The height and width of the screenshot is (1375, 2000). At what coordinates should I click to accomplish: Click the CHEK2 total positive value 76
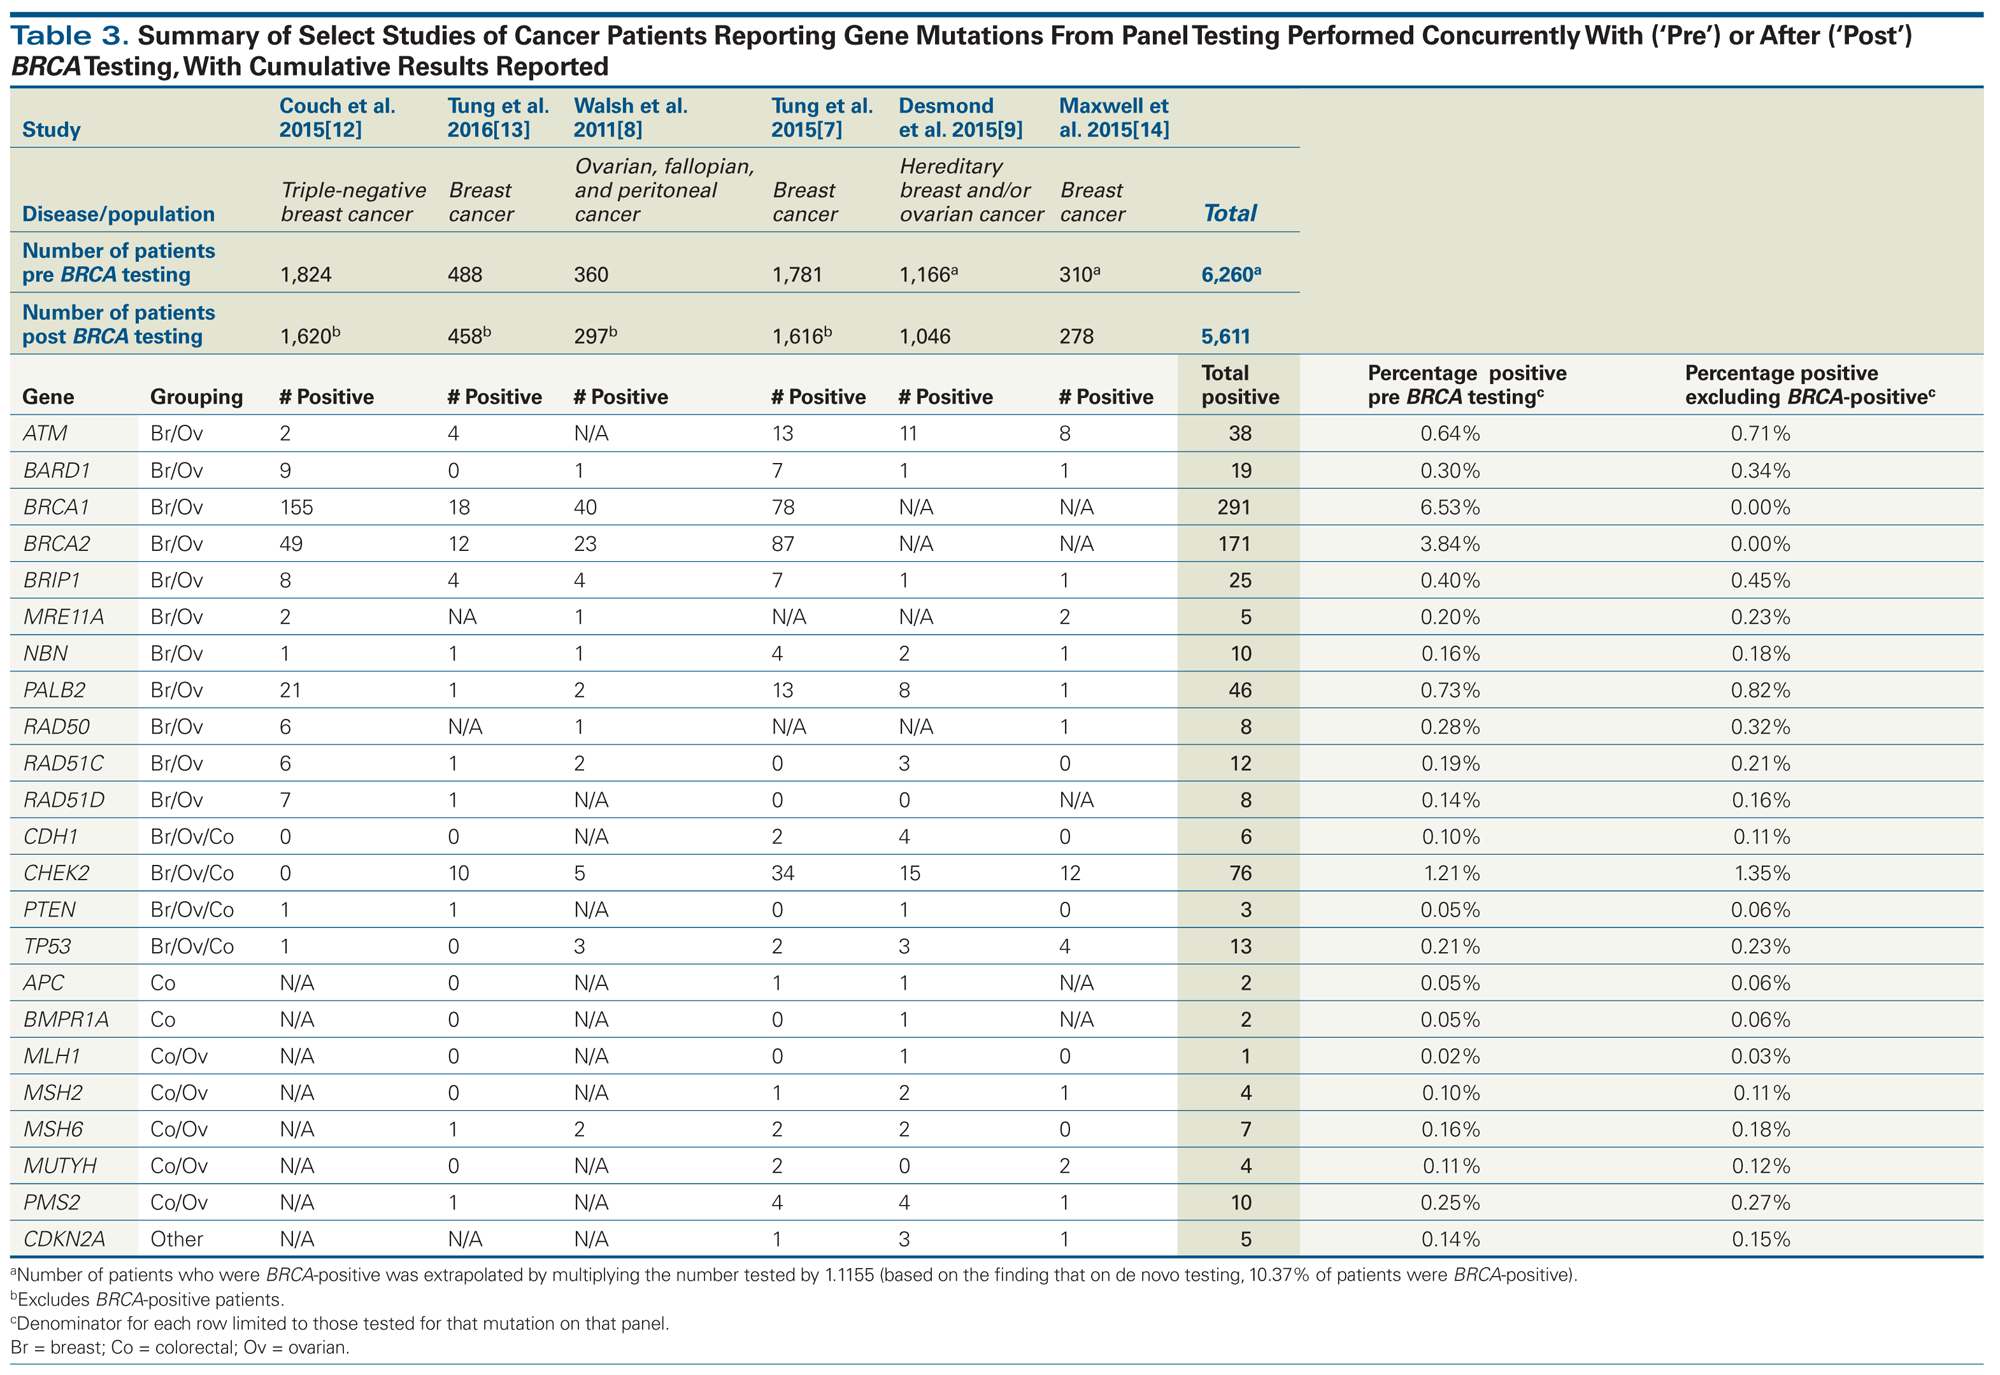[1239, 873]
